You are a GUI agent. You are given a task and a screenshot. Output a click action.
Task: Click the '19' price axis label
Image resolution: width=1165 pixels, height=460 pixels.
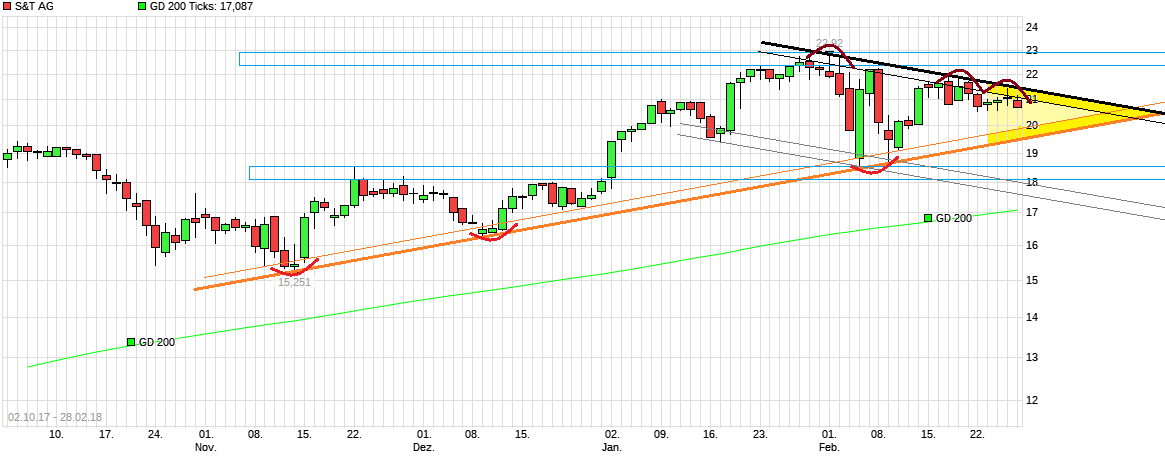[x=1032, y=153]
